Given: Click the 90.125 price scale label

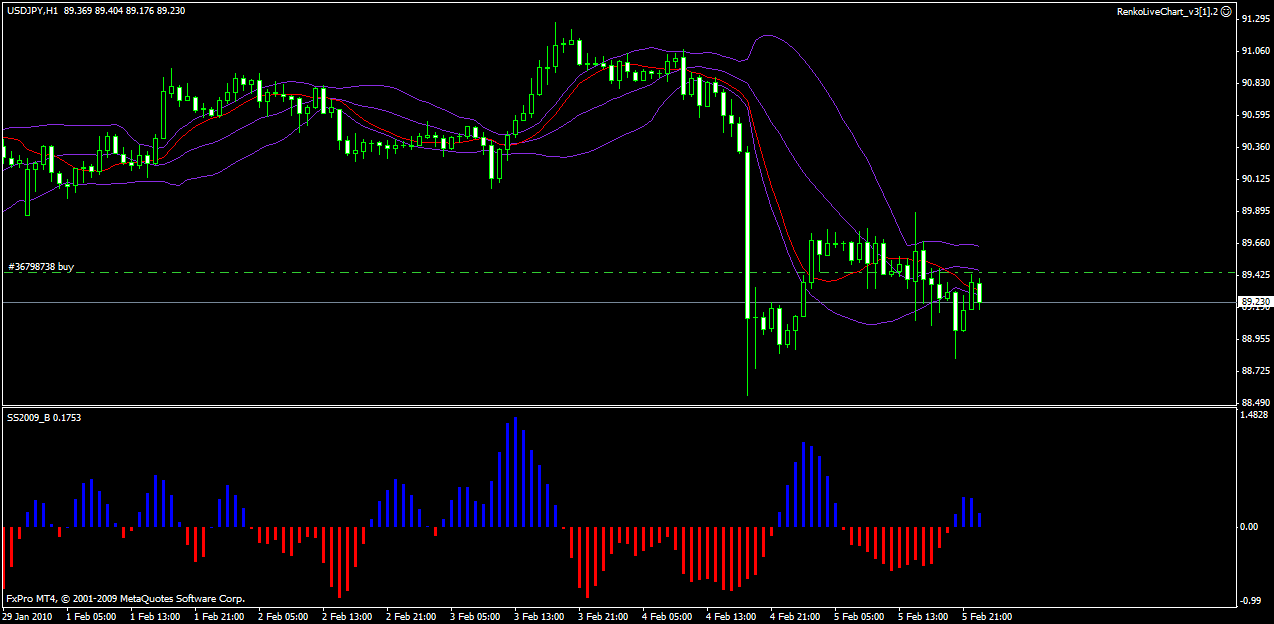Looking at the screenshot, I should 1255,179.
